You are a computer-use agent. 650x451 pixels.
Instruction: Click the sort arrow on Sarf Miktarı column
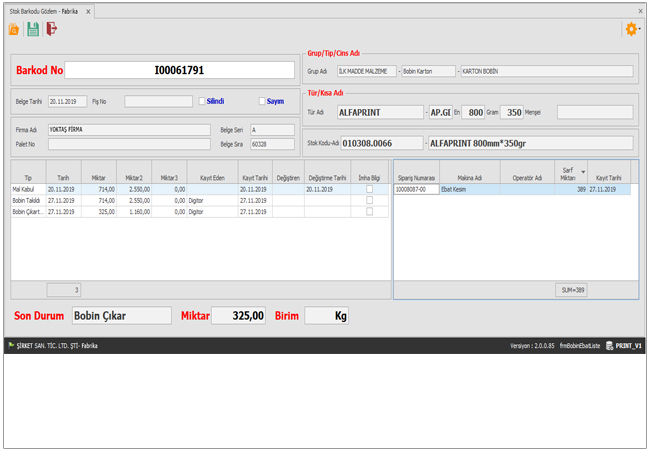(584, 174)
